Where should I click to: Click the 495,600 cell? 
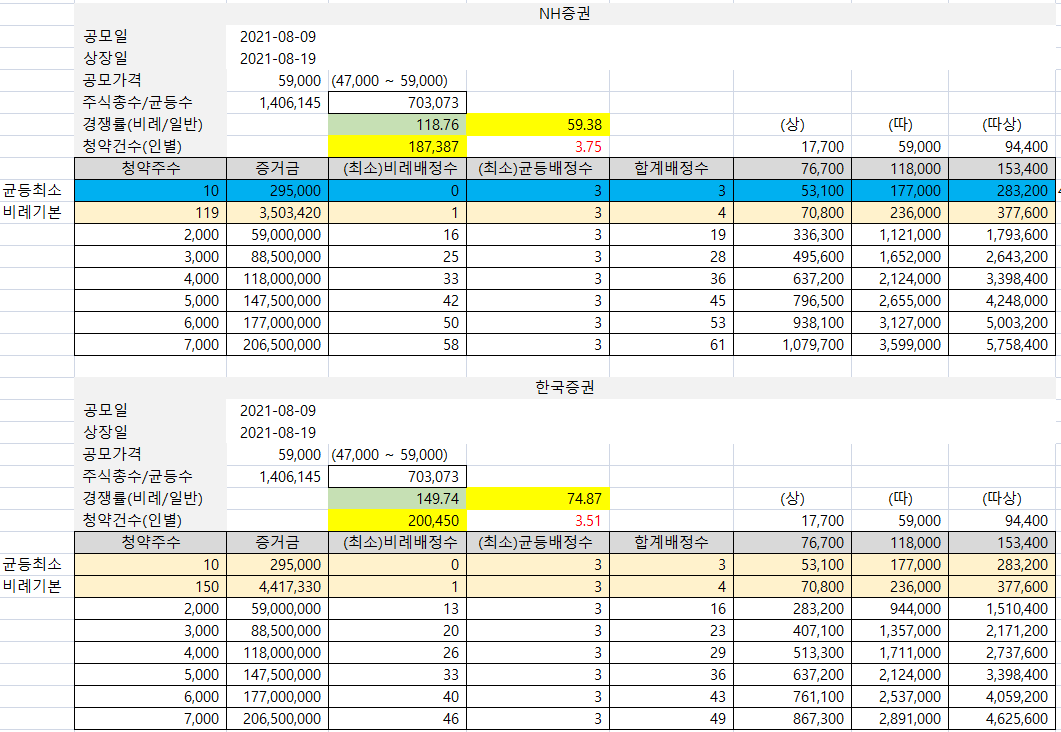click(792, 257)
